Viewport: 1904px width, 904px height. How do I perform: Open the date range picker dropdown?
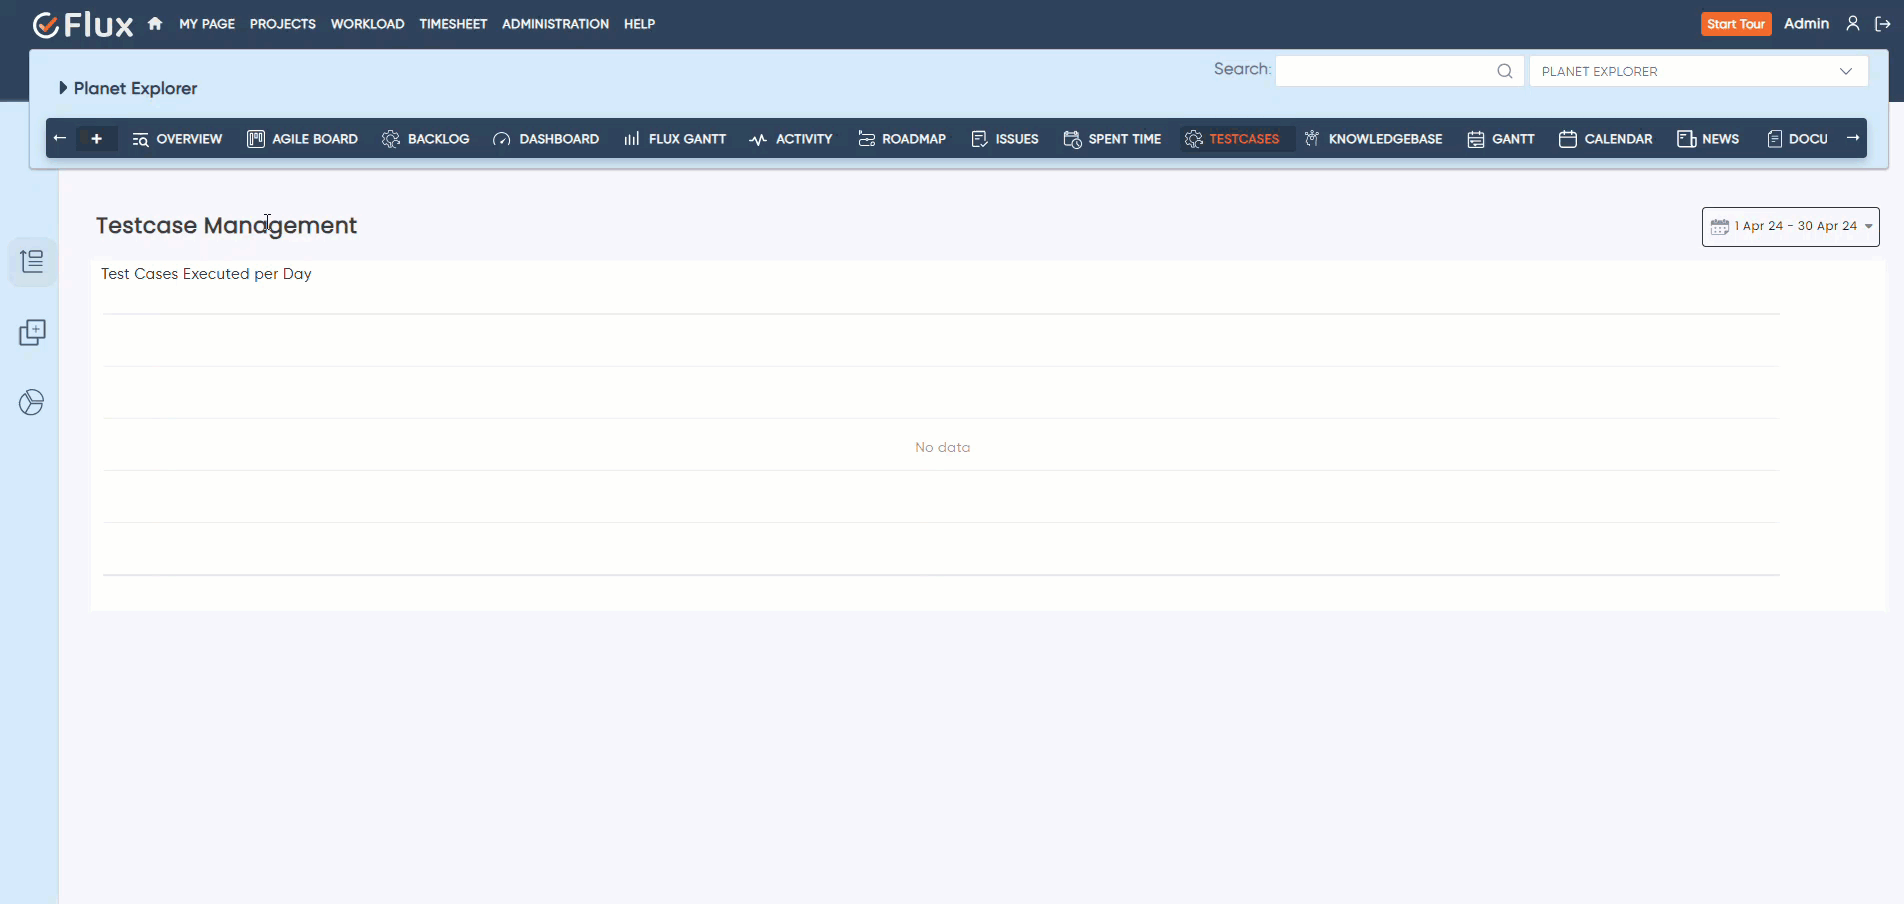tap(1790, 227)
